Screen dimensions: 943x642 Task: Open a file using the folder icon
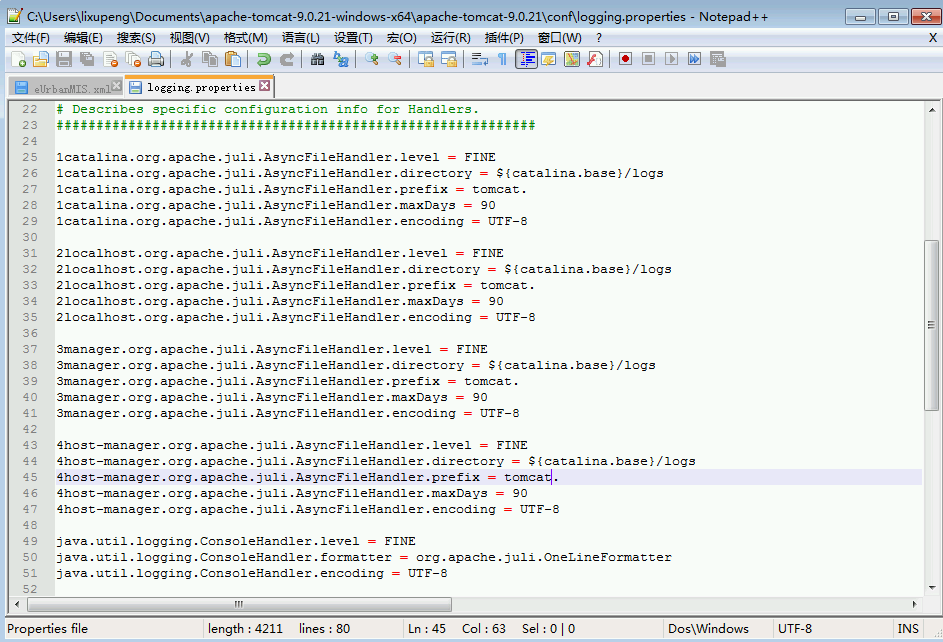(x=41, y=59)
